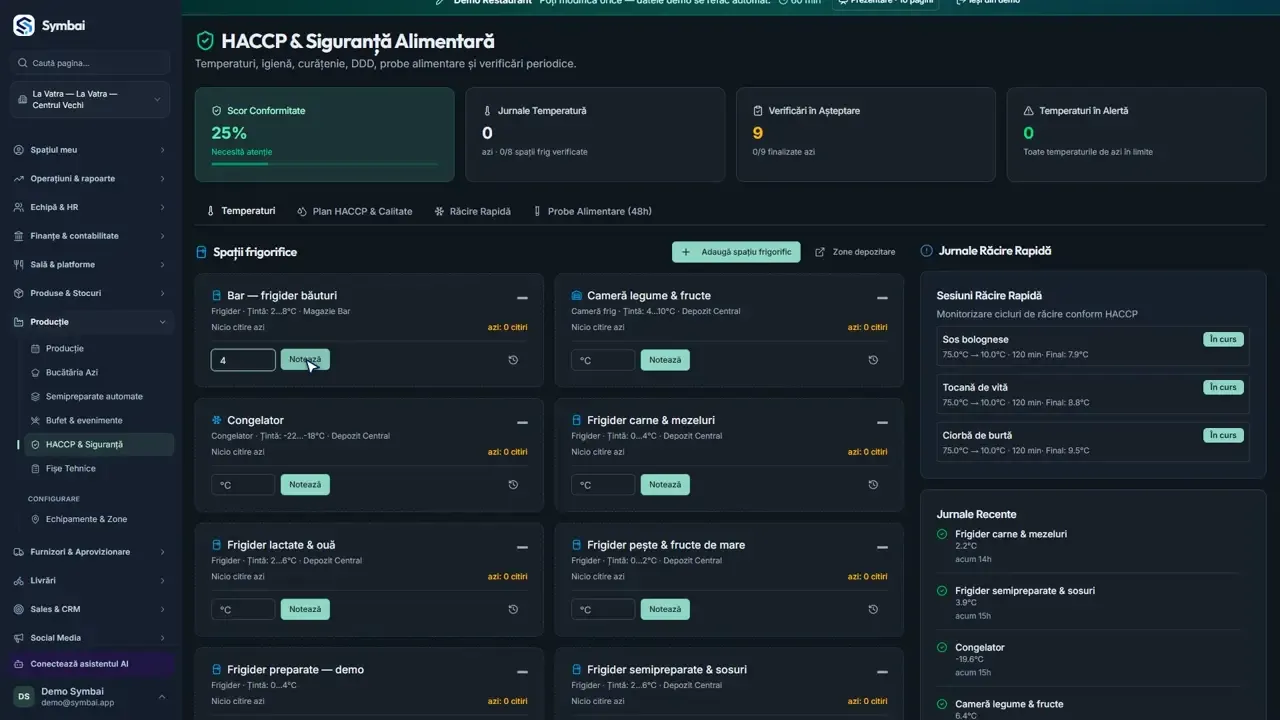
Task: Switch to Plan HACCP & Calitate tab
Action: 355,212
